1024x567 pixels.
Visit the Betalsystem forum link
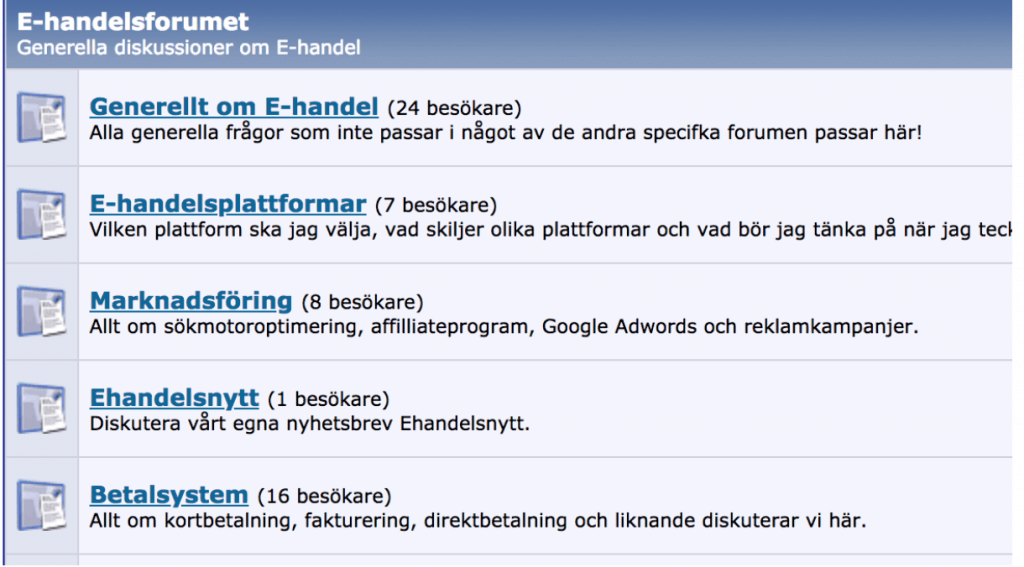[169, 495]
